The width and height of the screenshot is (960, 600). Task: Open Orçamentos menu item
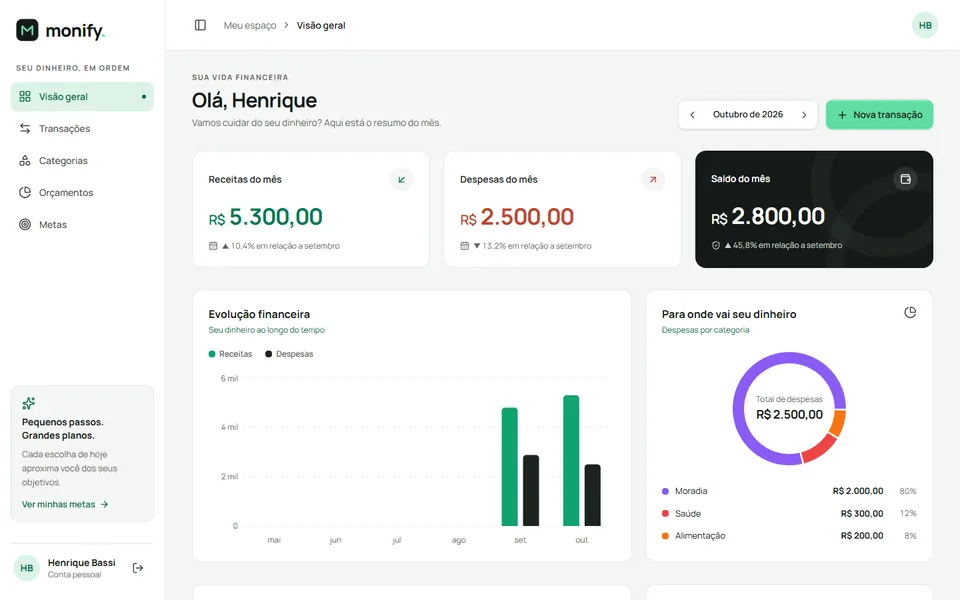click(82, 192)
